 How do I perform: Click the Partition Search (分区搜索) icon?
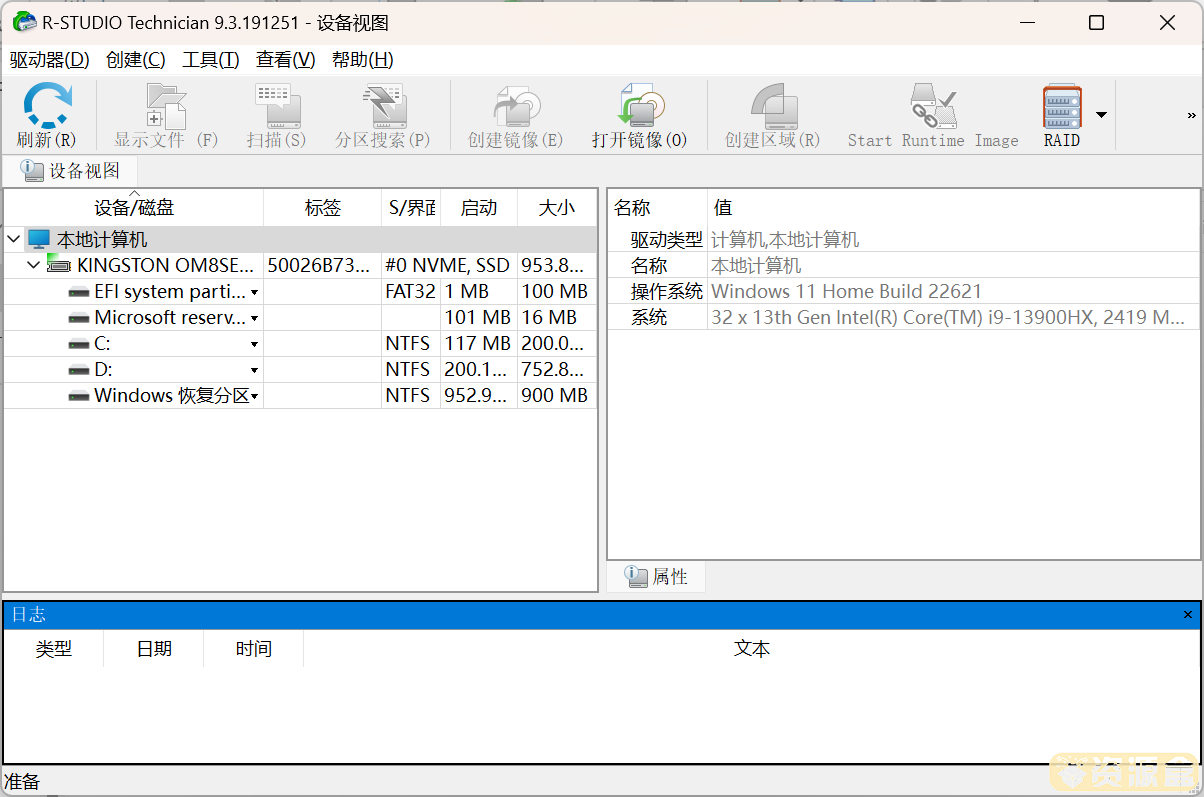coord(383,106)
